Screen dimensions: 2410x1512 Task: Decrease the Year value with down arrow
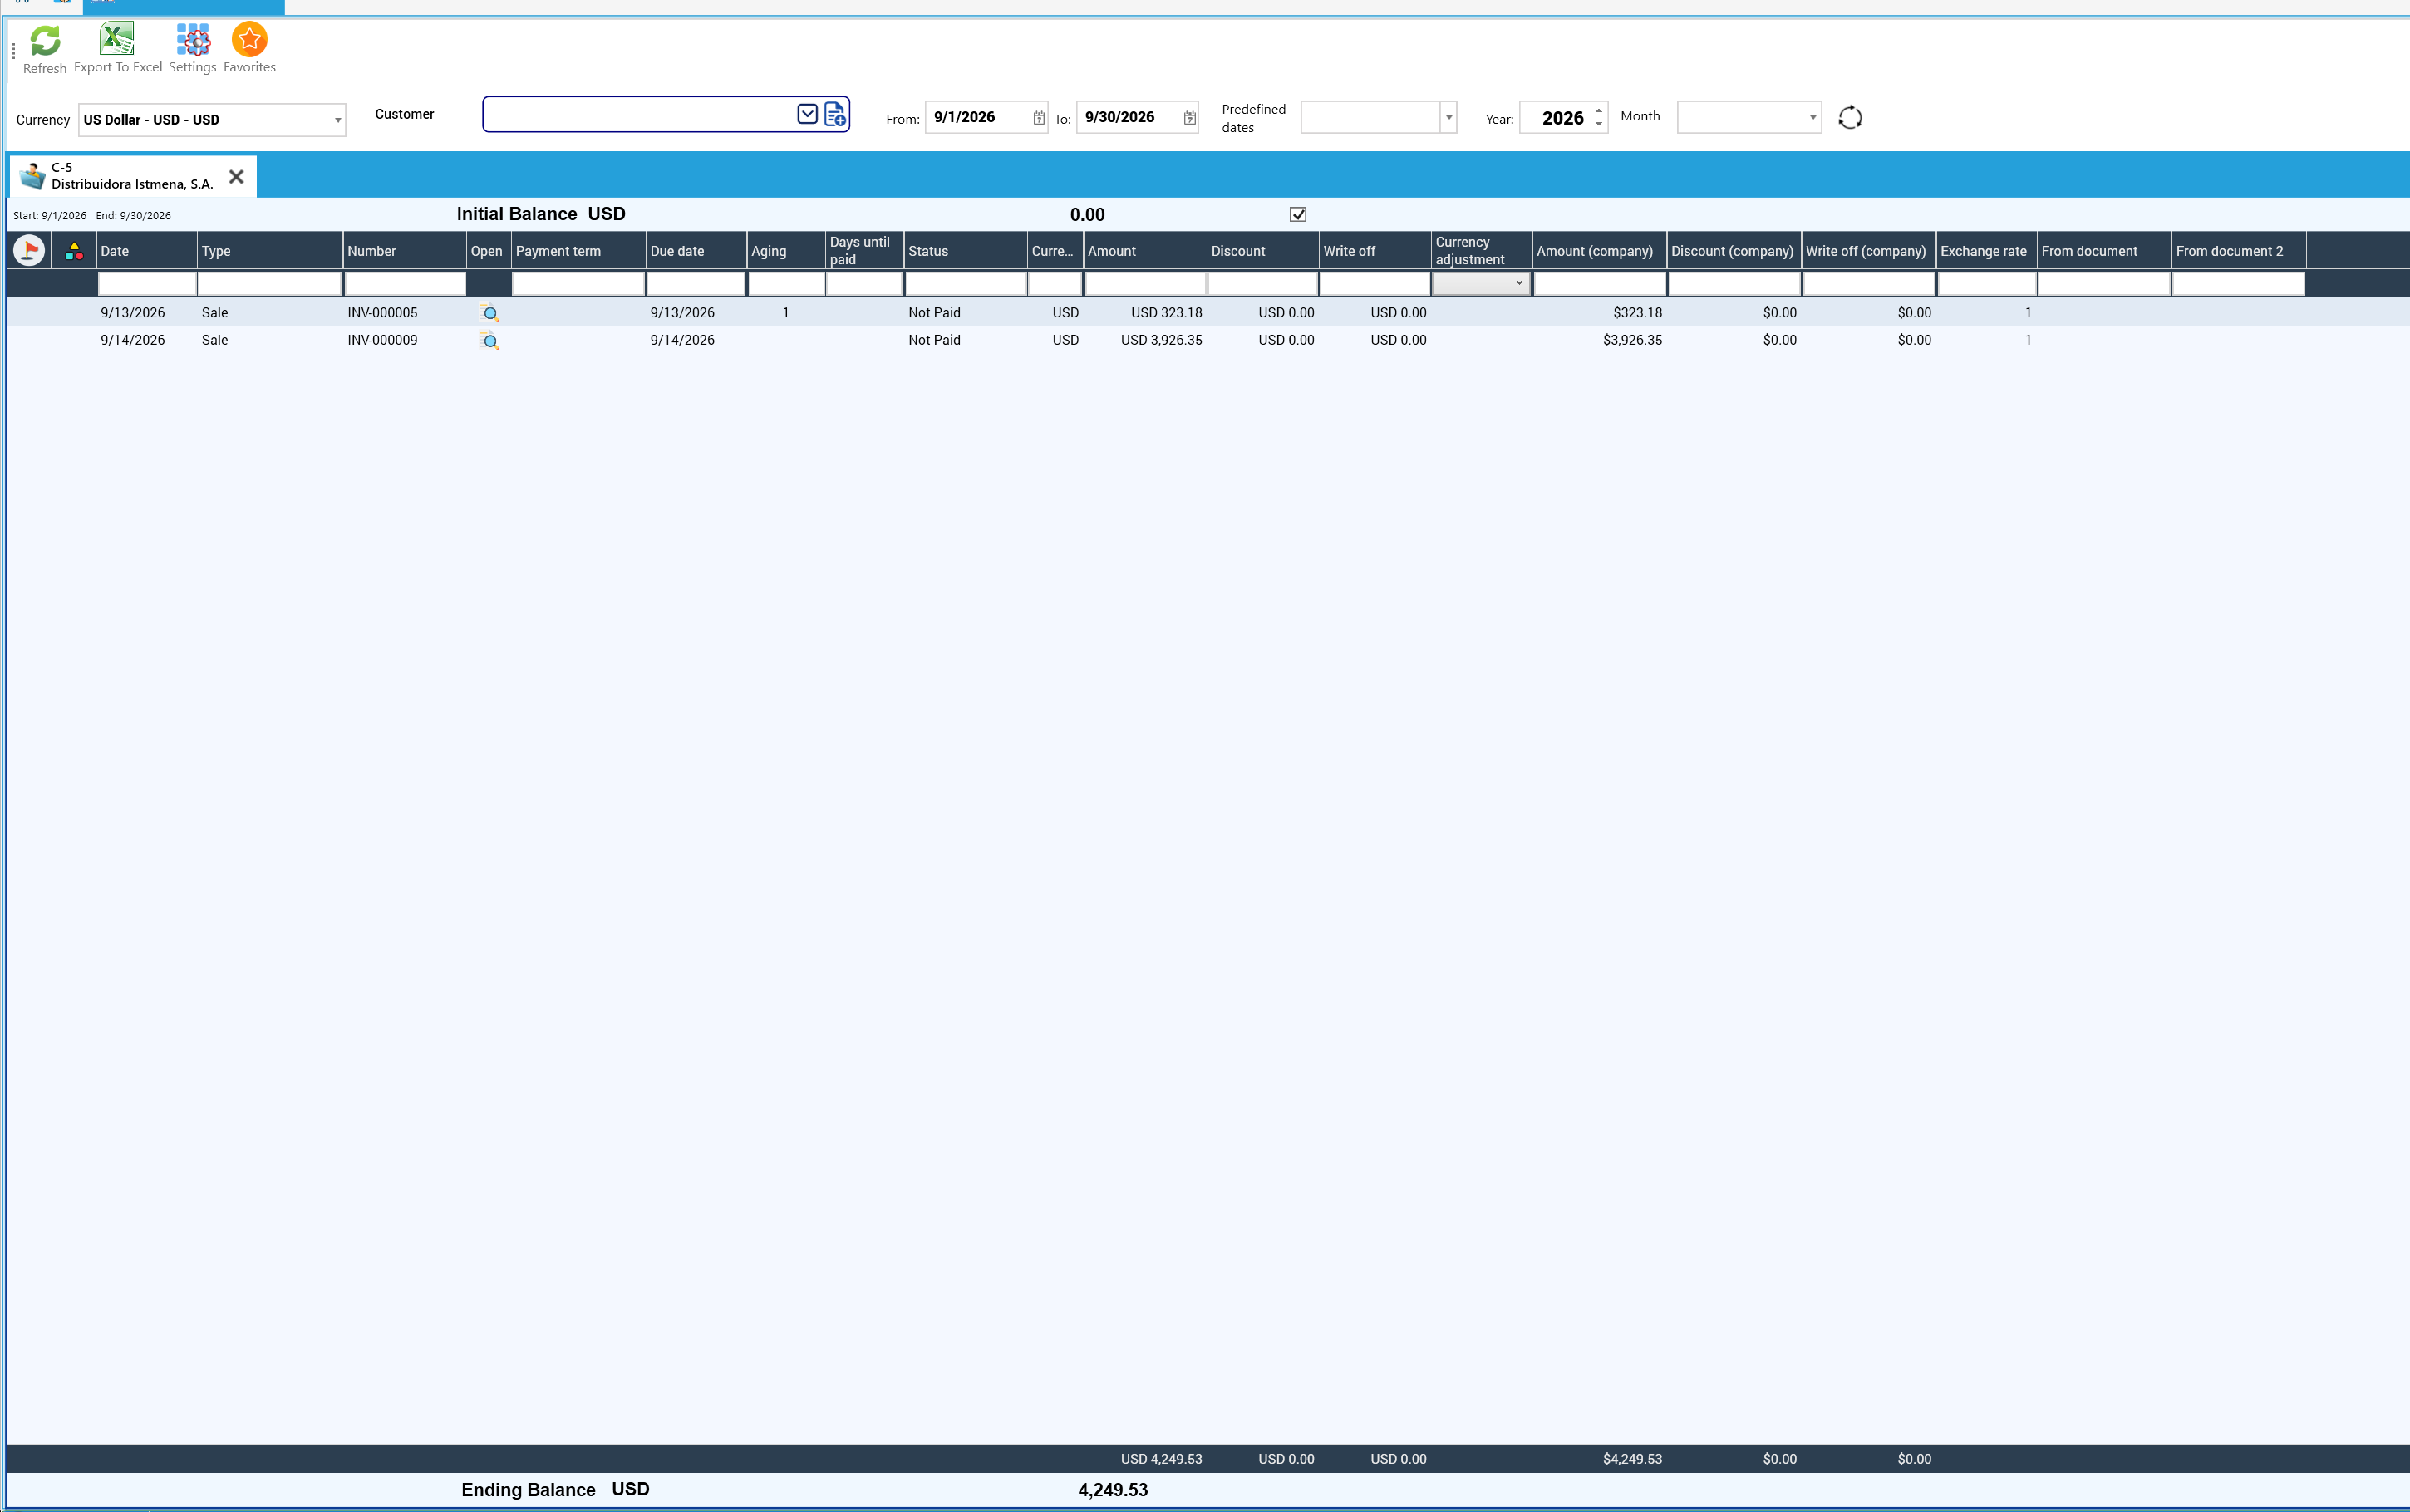click(x=1598, y=125)
